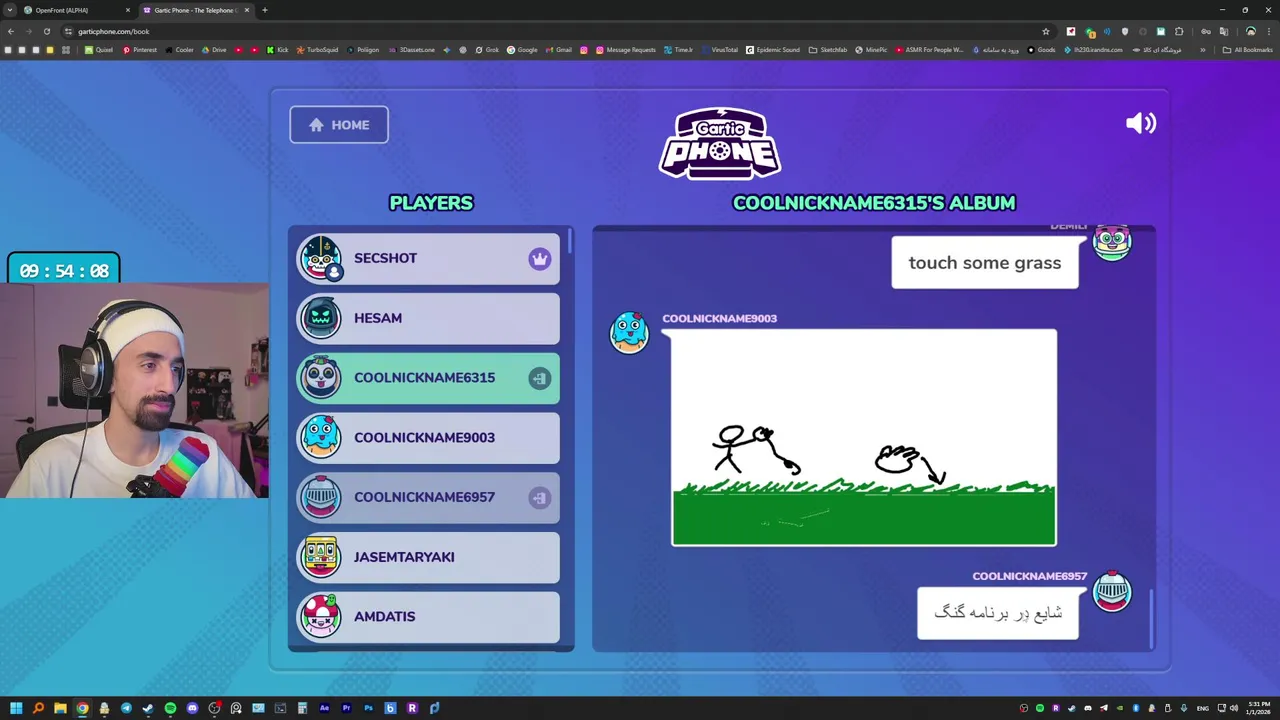This screenshot has width=1280, height=720.
Task: Click the address bar URL
Action: tap(113, 31)
